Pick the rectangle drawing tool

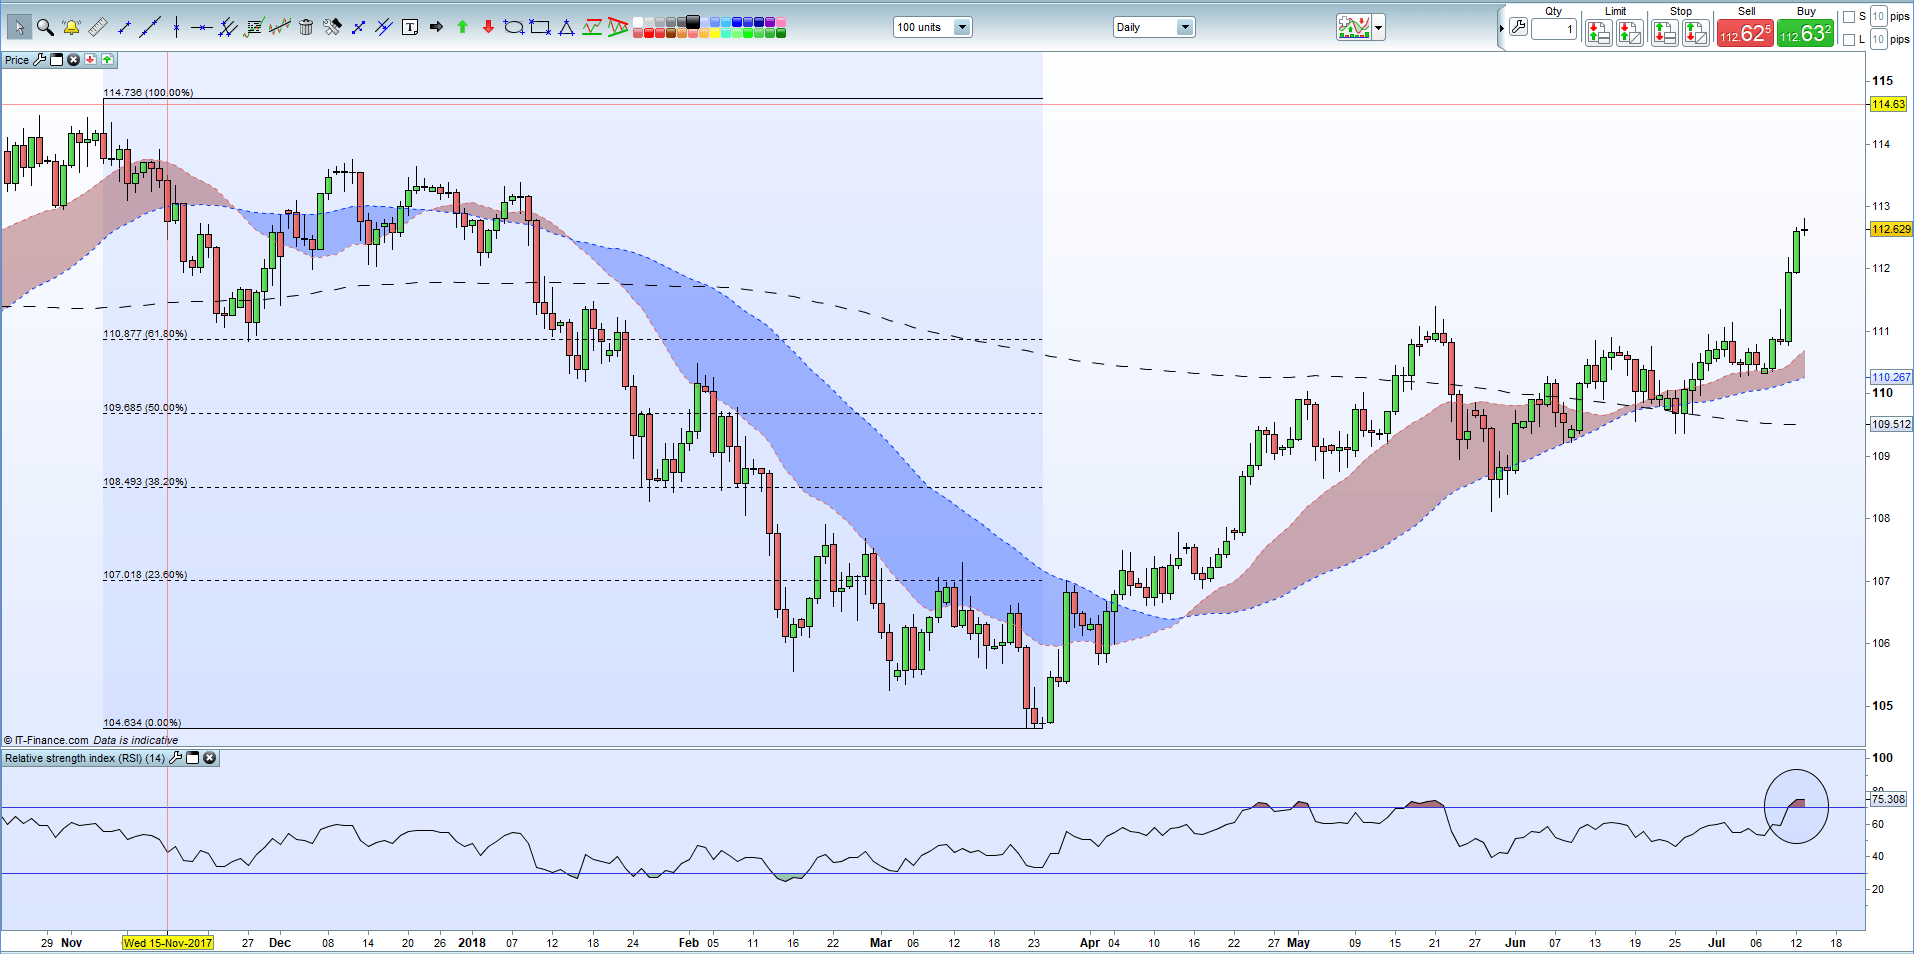coord(540,27)
